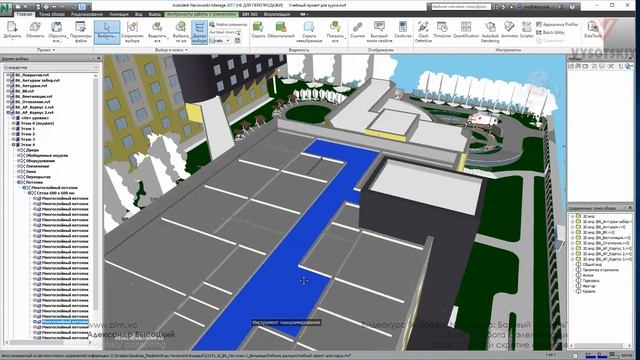Viewport: 640px width, 360px height.
Task: Toggle the Selection Tree (Дерево выбора) button
Action: point(199,32)
